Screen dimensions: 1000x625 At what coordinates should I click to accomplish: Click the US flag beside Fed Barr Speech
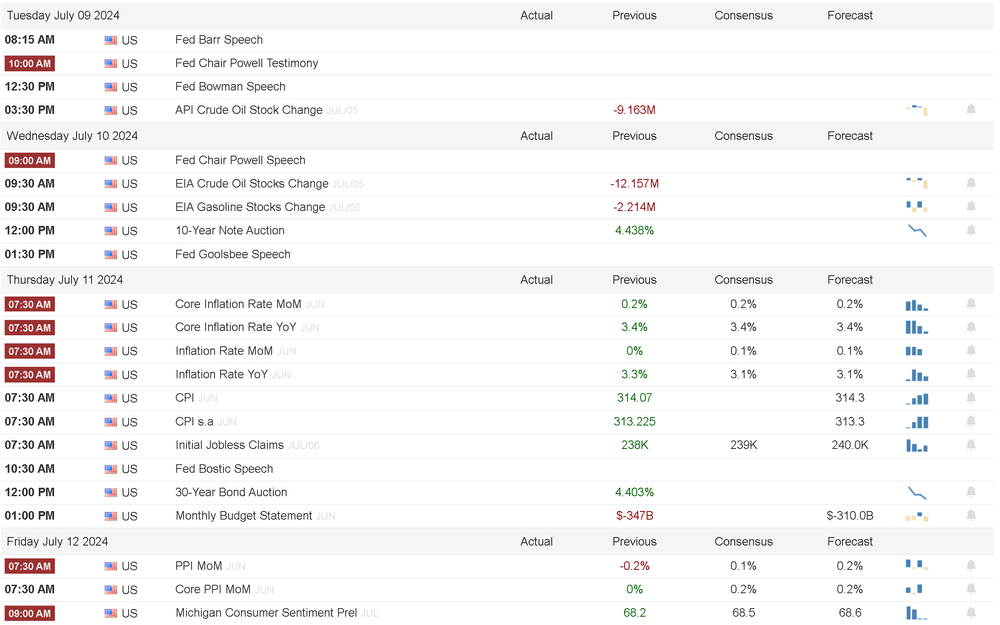111,40
